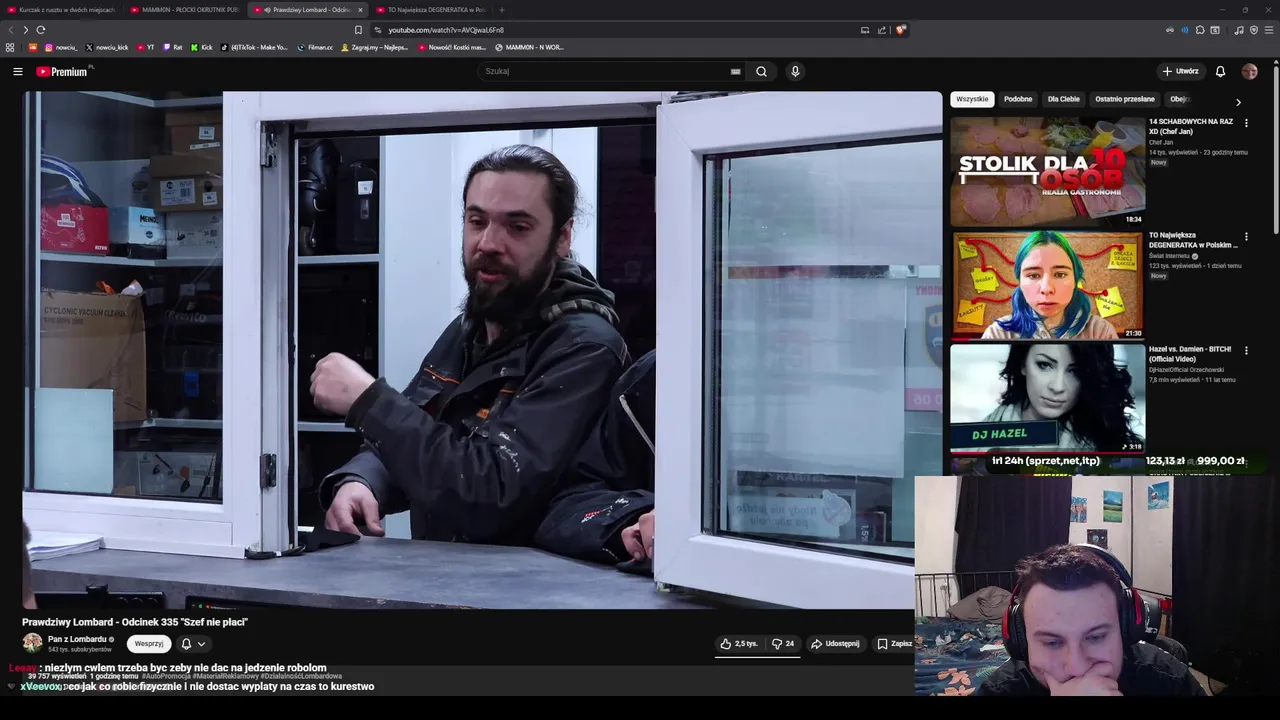Open the apps grid icon in bookmarks bar
This screenshot has width=1280, height=720.
tap(10, 47)
